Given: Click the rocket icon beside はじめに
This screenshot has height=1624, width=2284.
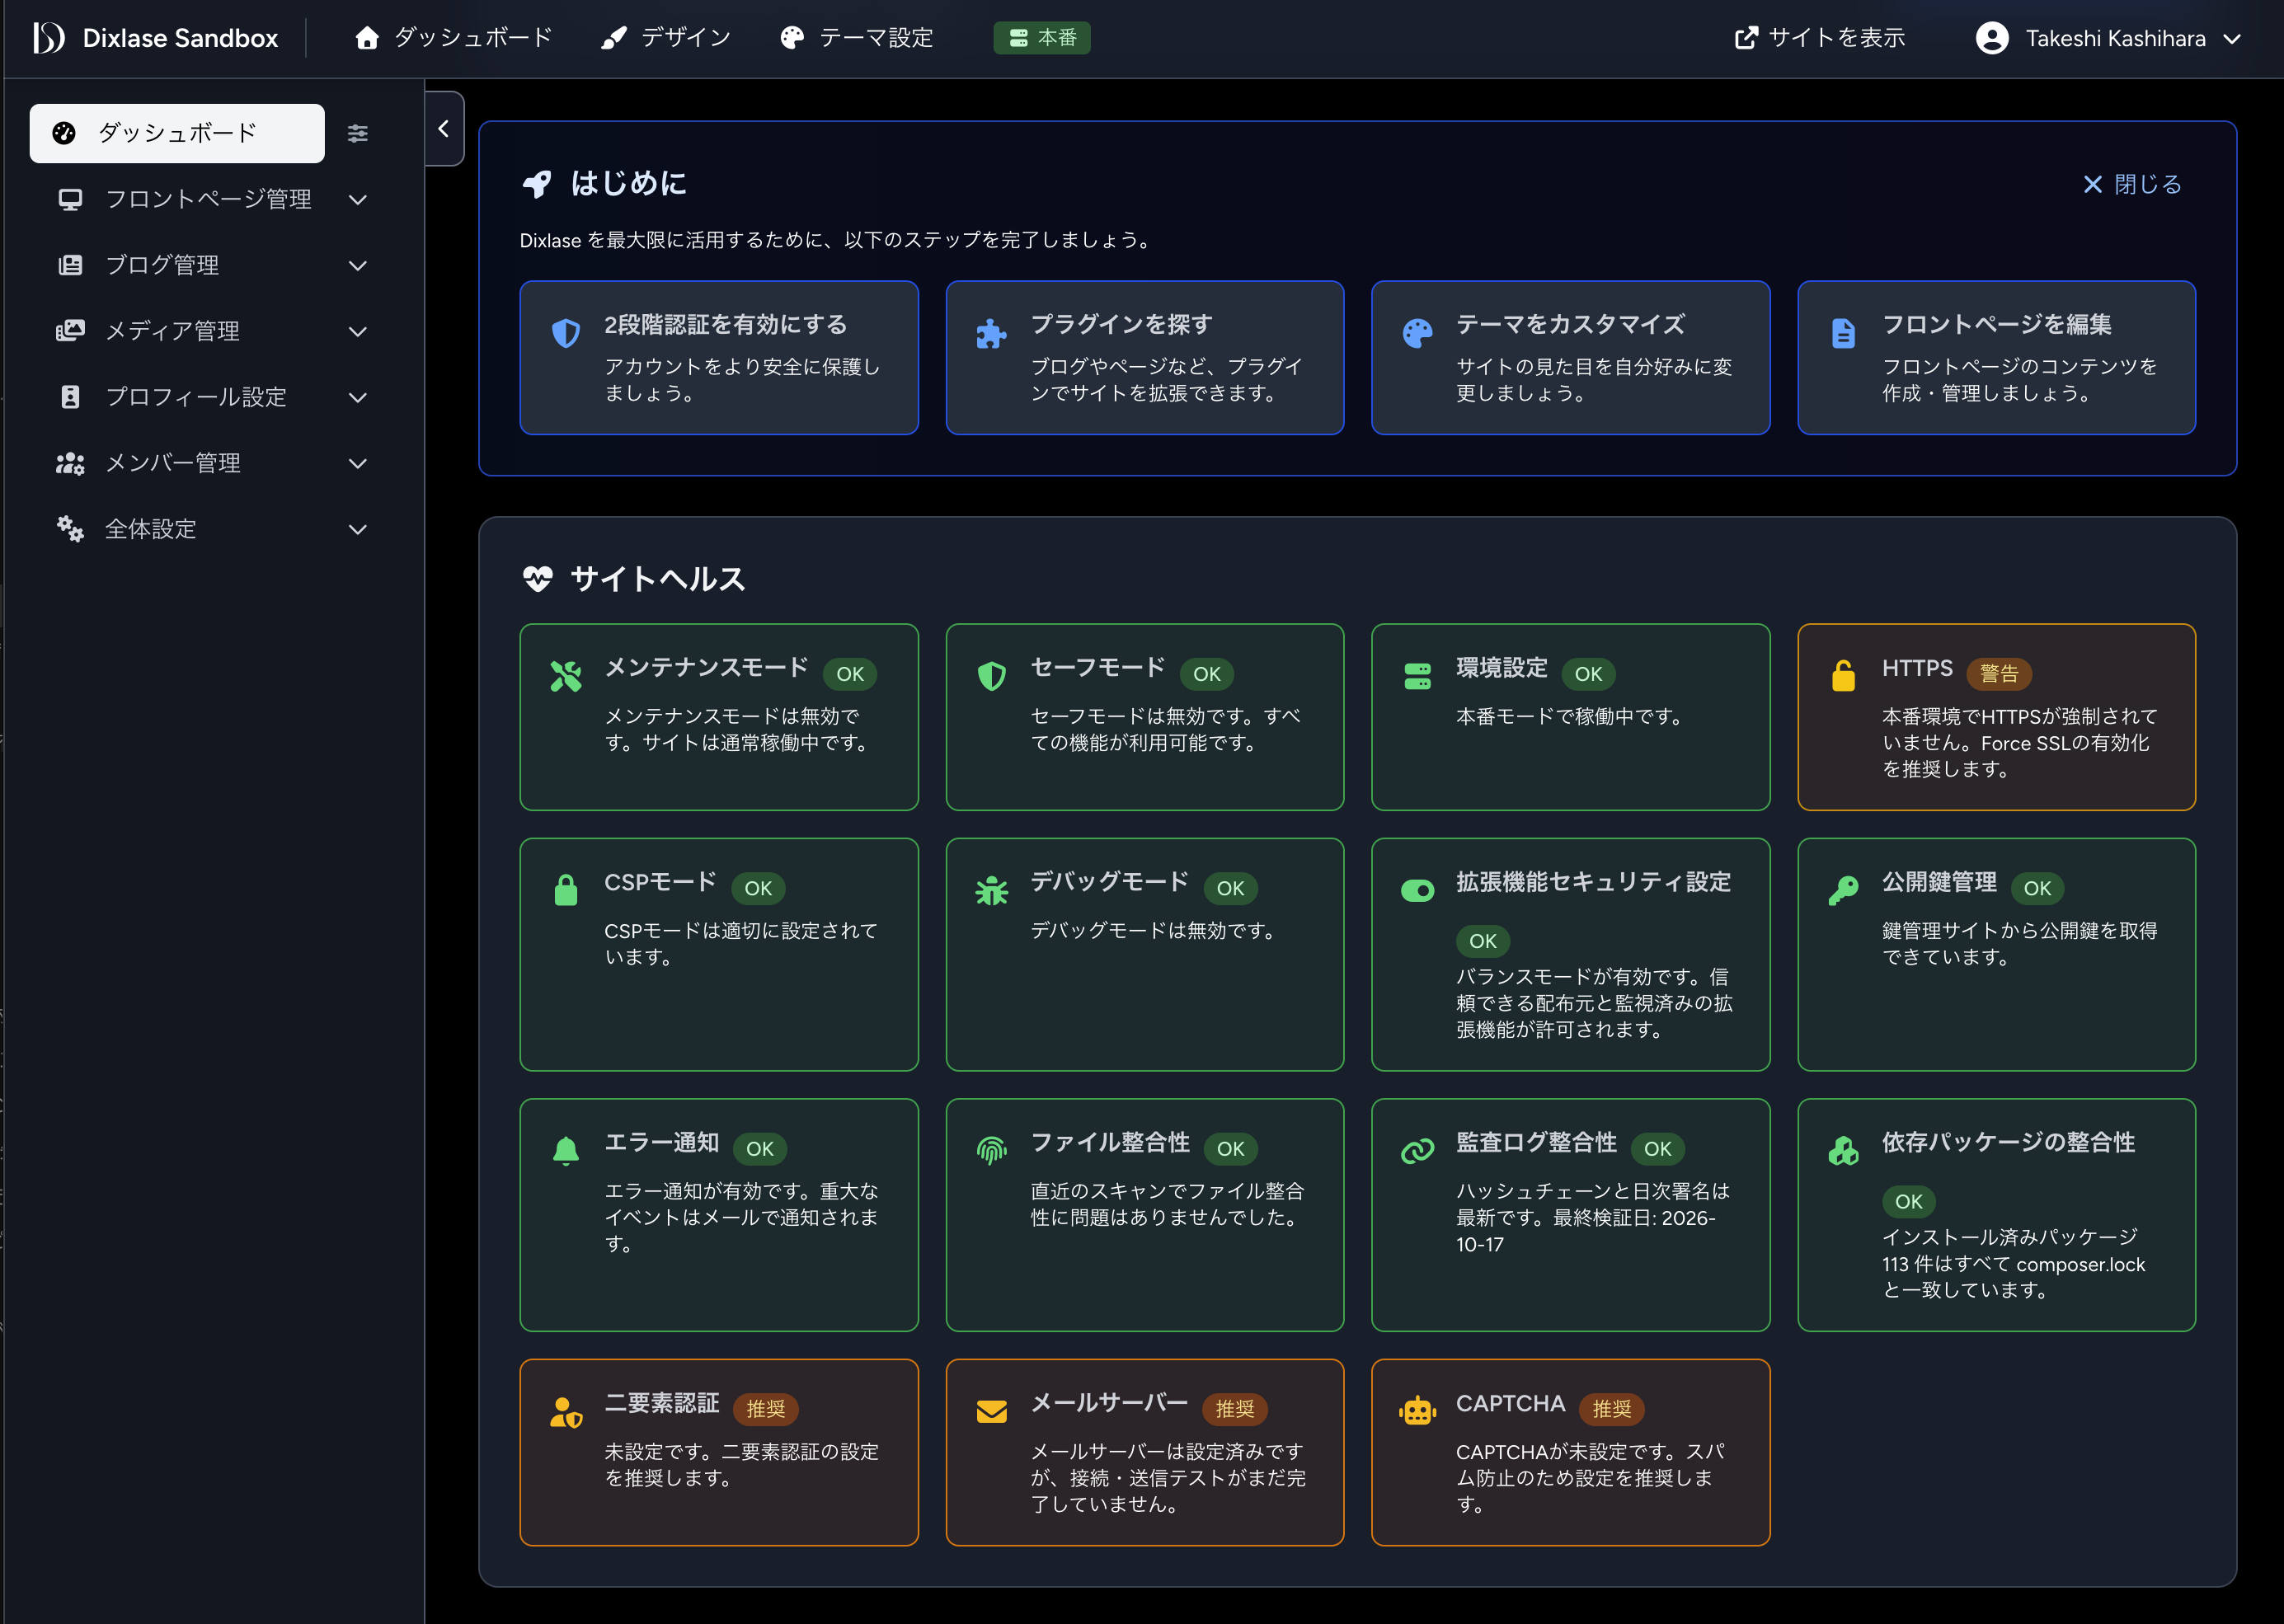Looking at the screenshot, I should [537, 184].
